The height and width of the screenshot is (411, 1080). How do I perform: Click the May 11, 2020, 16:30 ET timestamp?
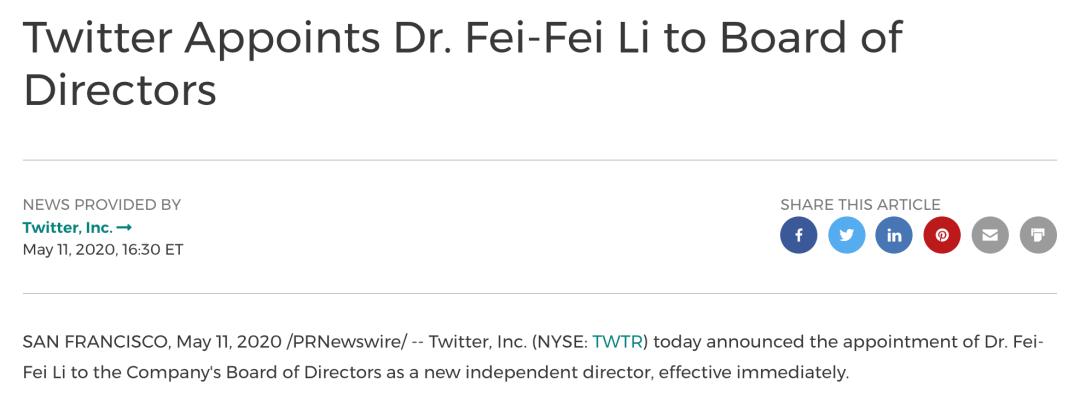click(103, 249)
